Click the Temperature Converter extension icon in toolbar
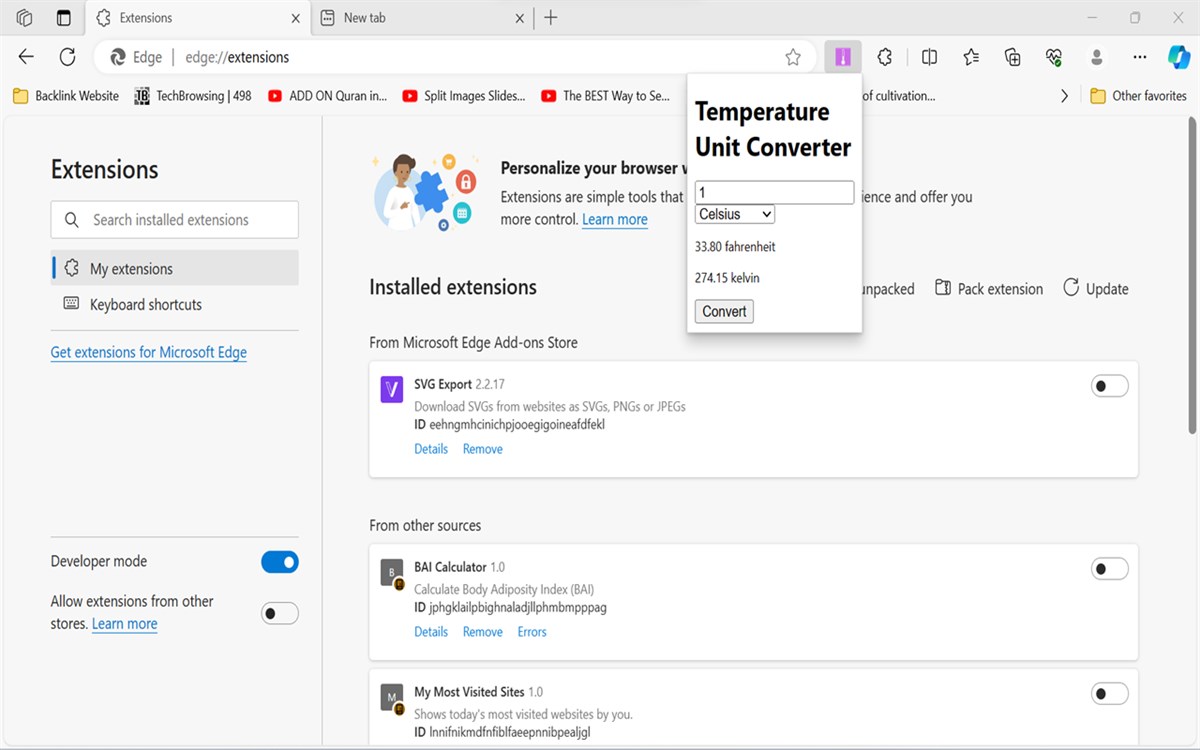 [x=843, y=57]
